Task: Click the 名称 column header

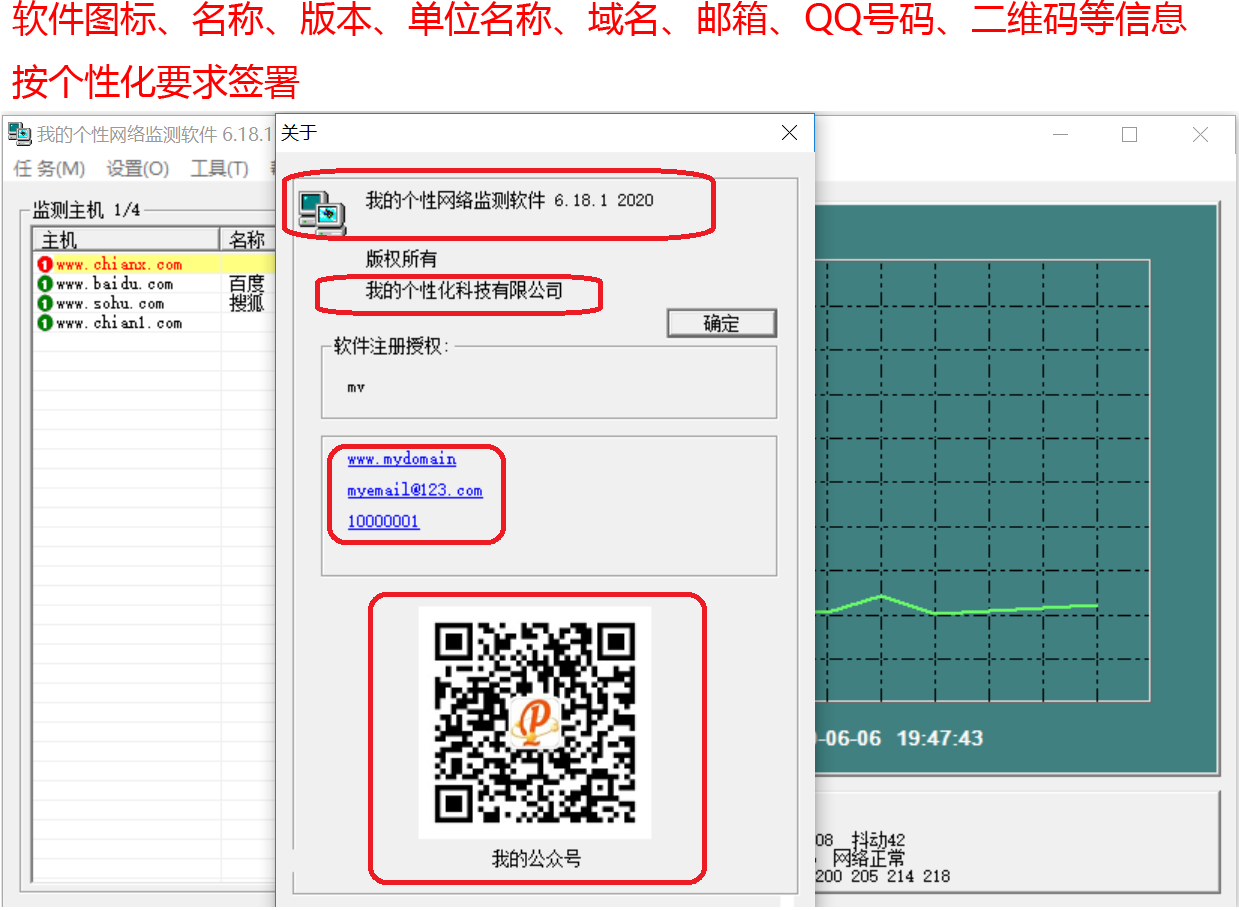Action: [247, 240]
